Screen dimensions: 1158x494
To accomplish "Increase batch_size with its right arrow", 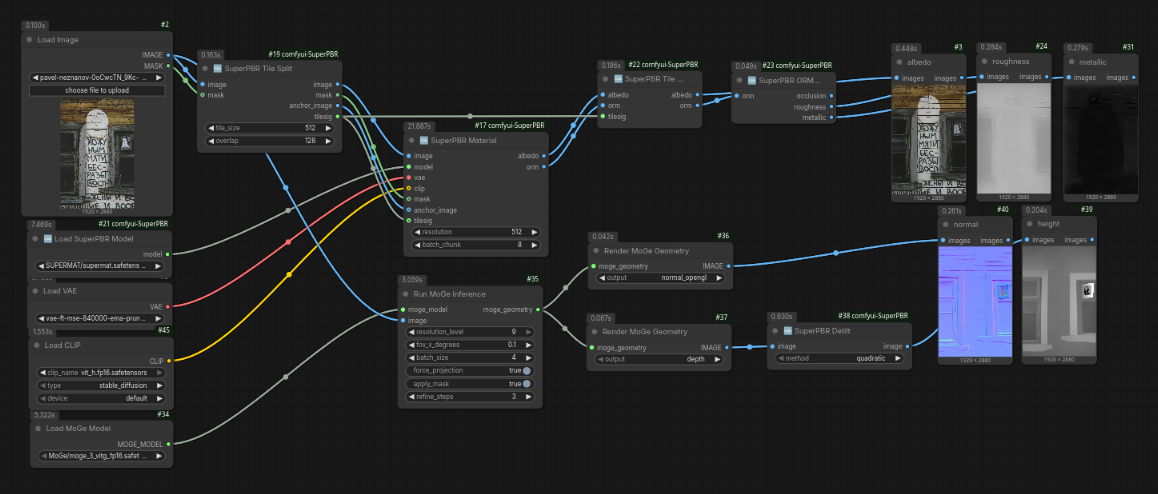I will click(530, 357).
